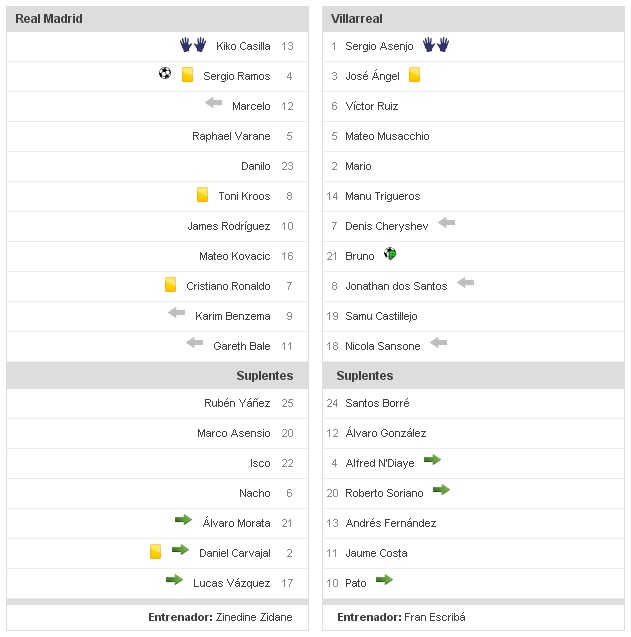631x637 pixels.
Task: Click green substitution arrow beside Álvaro Morata
Action: click(x=183, y=520)
